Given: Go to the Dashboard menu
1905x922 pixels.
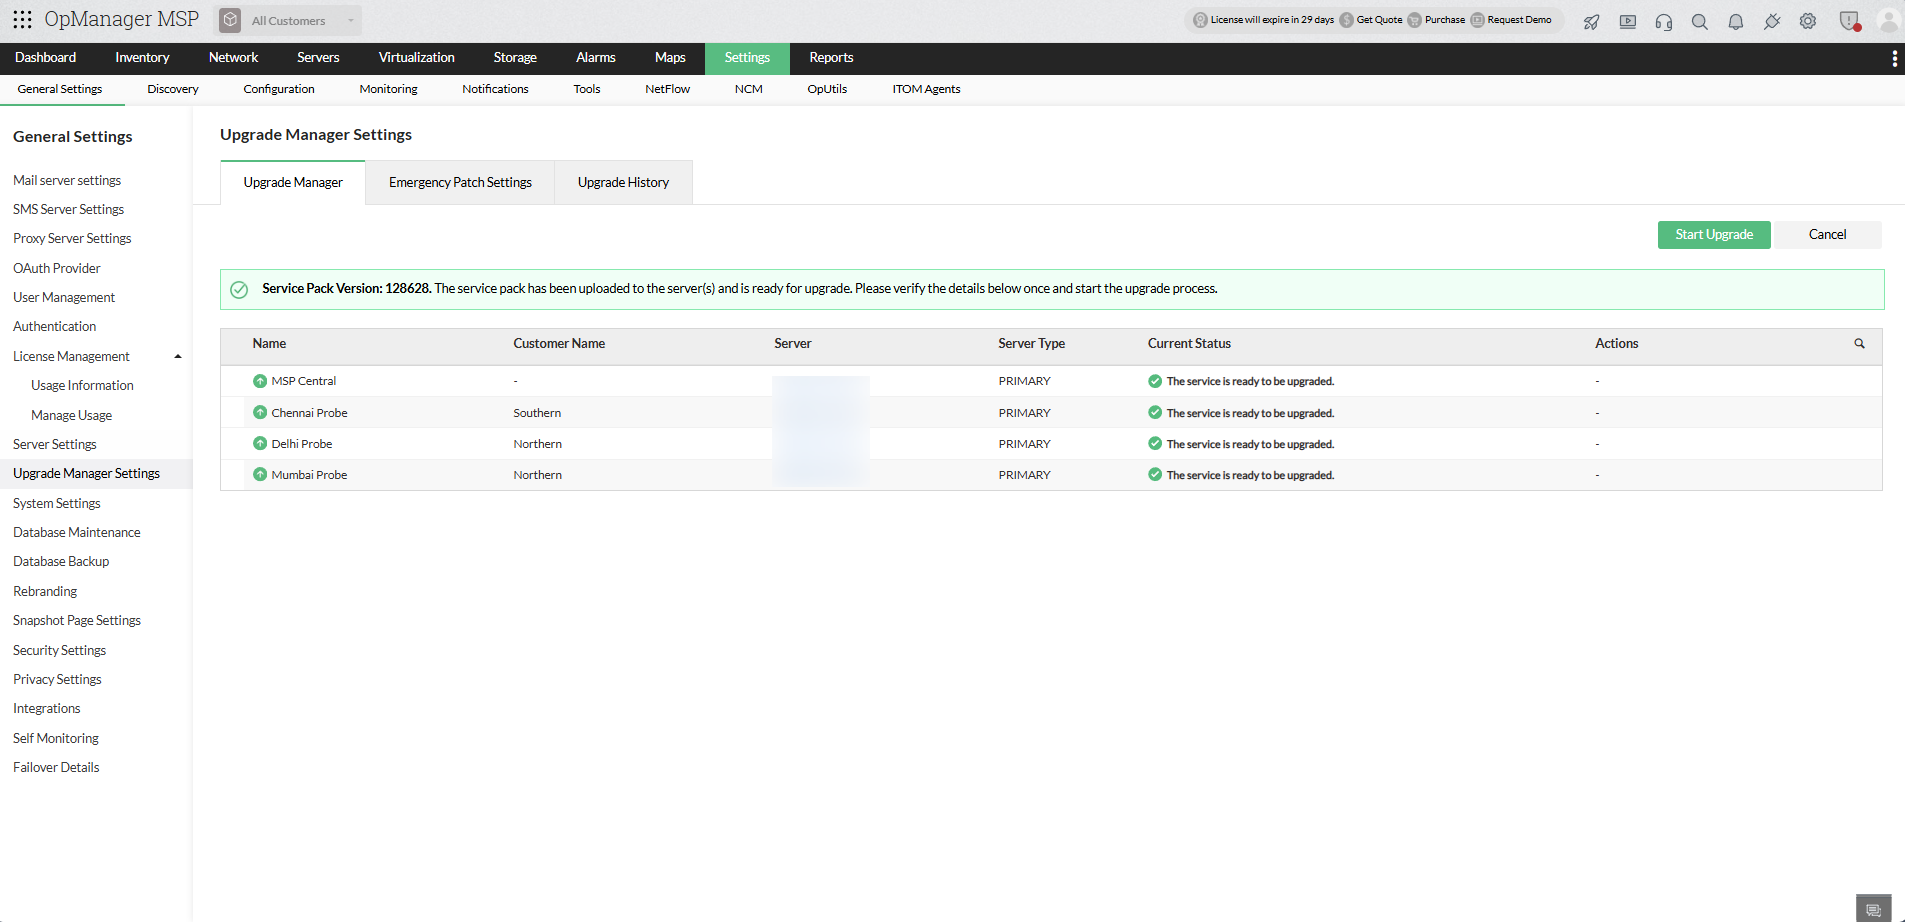Looking at the screenshot, I should [46, 58].
